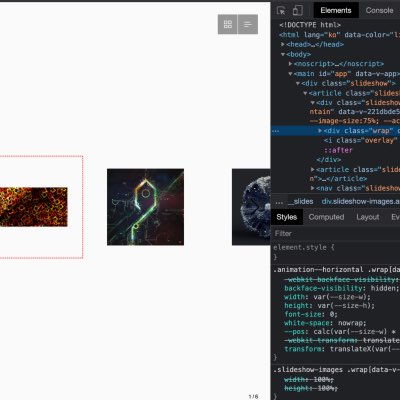Collapse the main id="app" node
Screen dimensions: 400x400
tap(290, 73)
